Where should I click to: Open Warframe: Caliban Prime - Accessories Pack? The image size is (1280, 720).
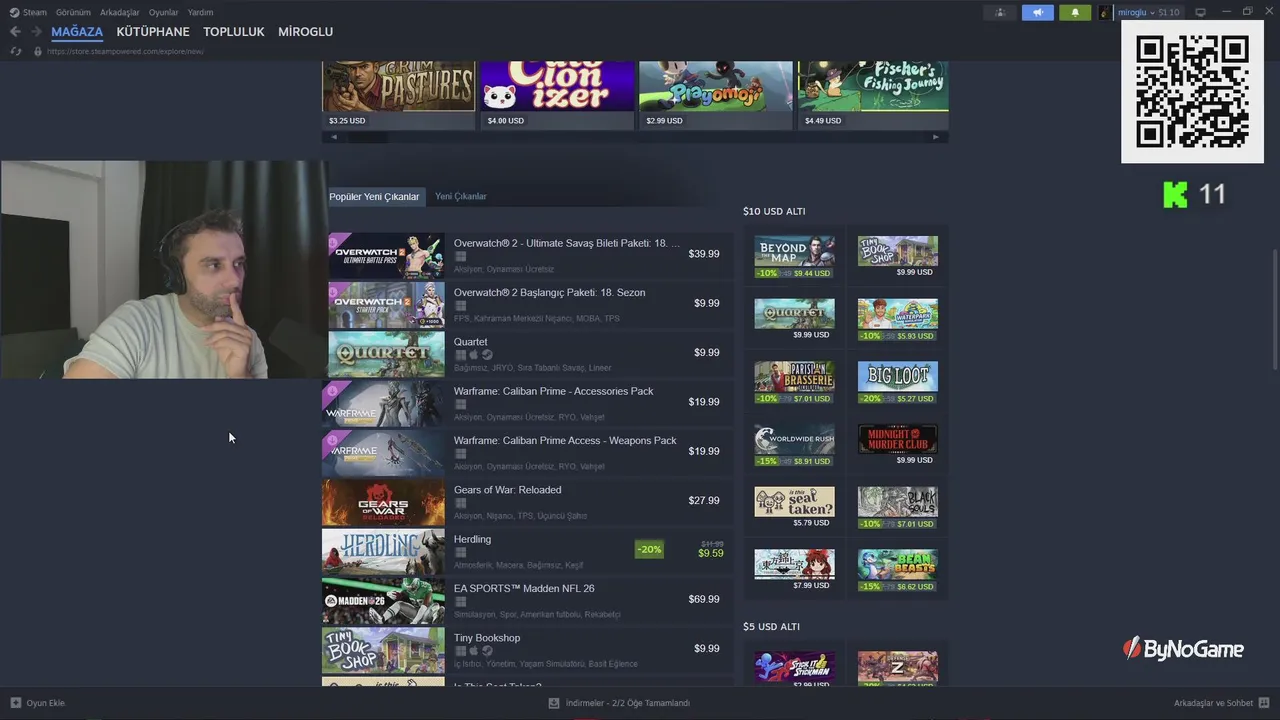coord(526,403)
